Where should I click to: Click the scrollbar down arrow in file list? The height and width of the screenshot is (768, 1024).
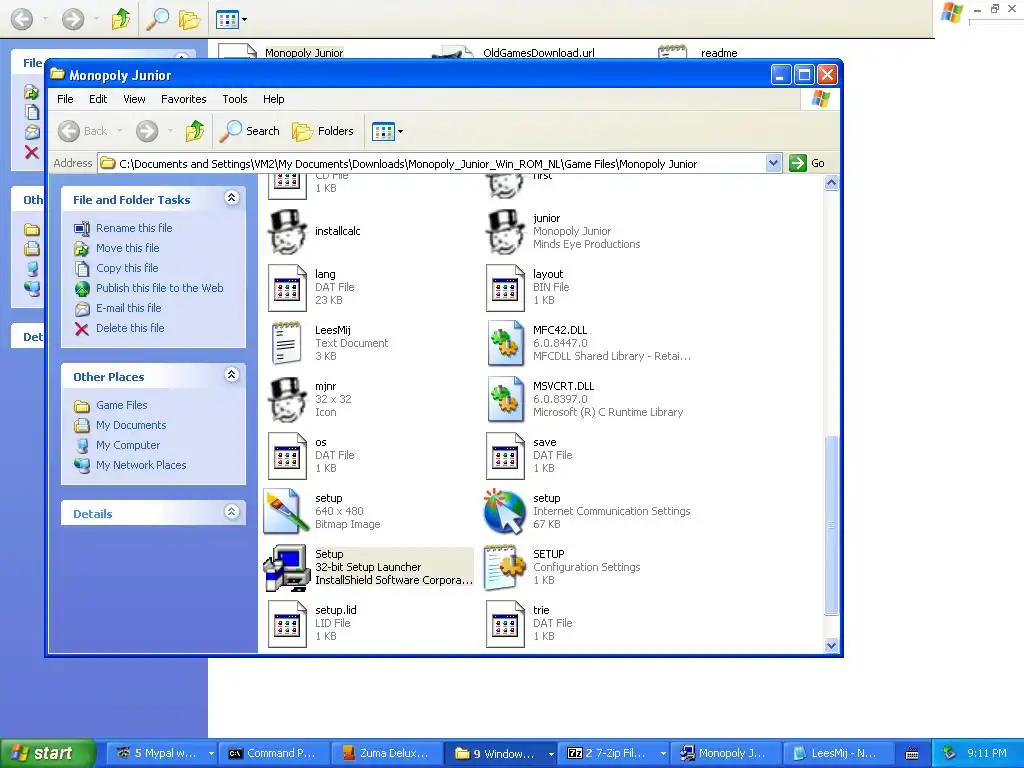pos(831,645)
